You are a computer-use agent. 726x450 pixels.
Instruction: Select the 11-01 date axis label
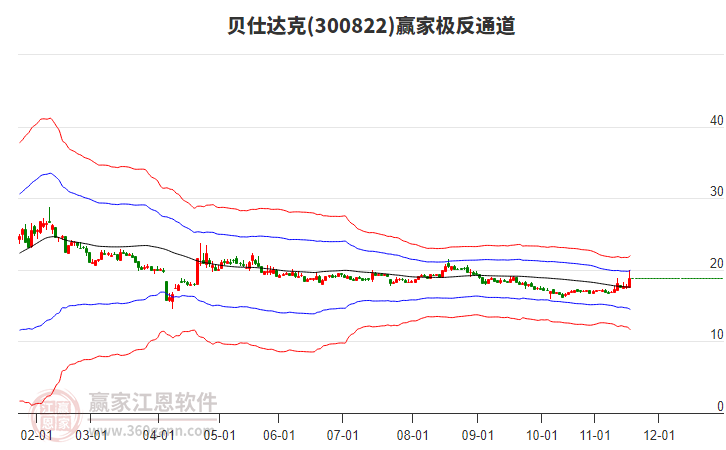click(x=595, y=435)
